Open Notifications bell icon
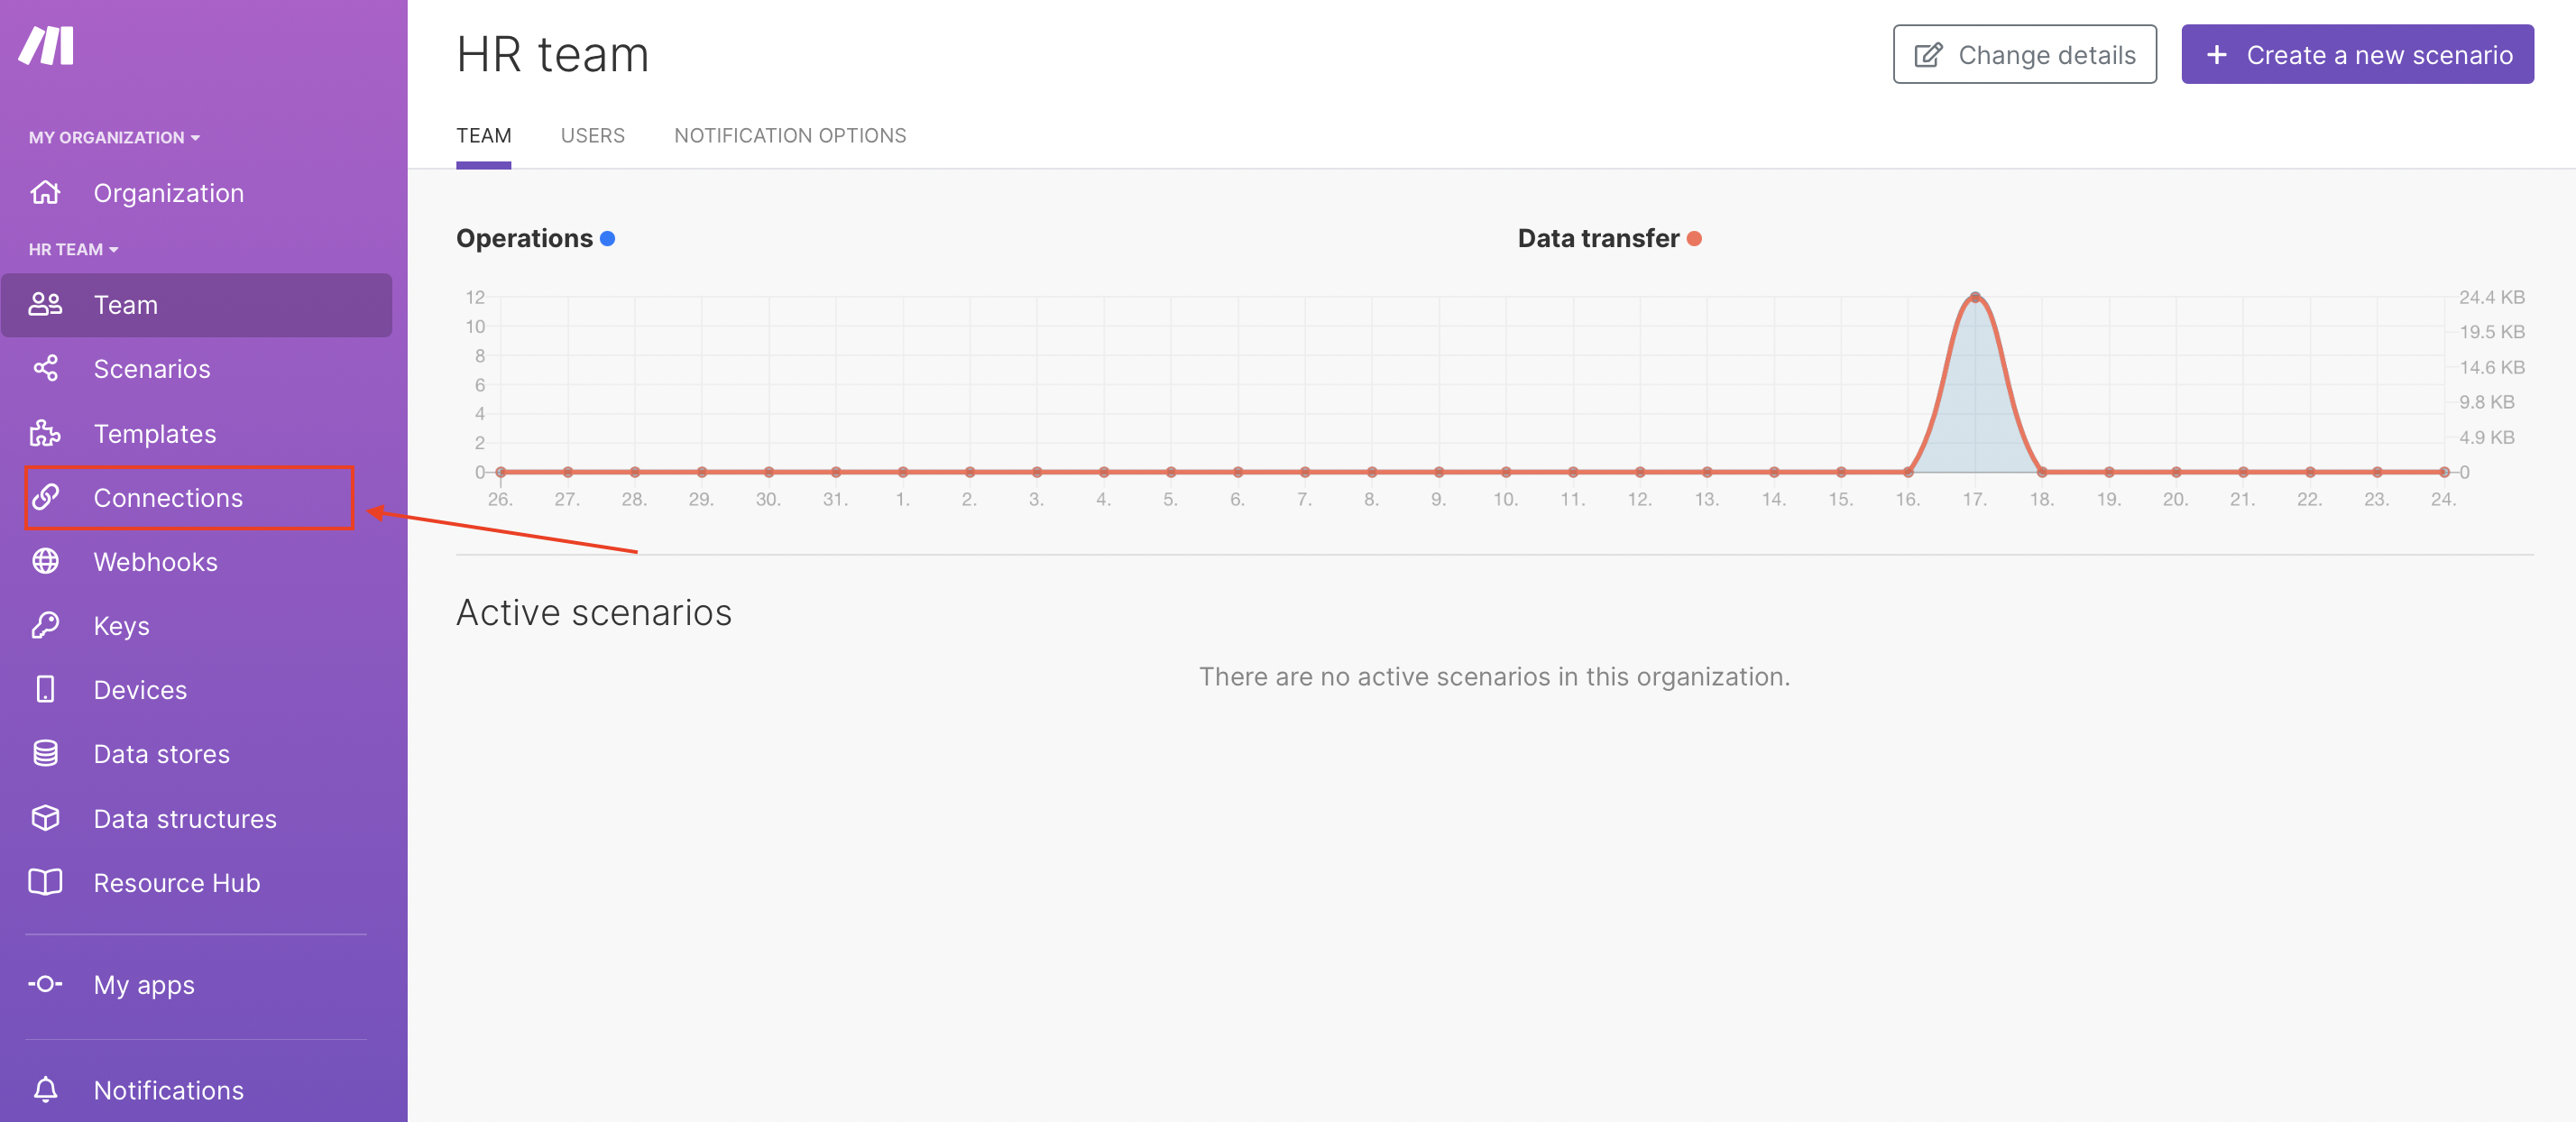 (45, 1089)
